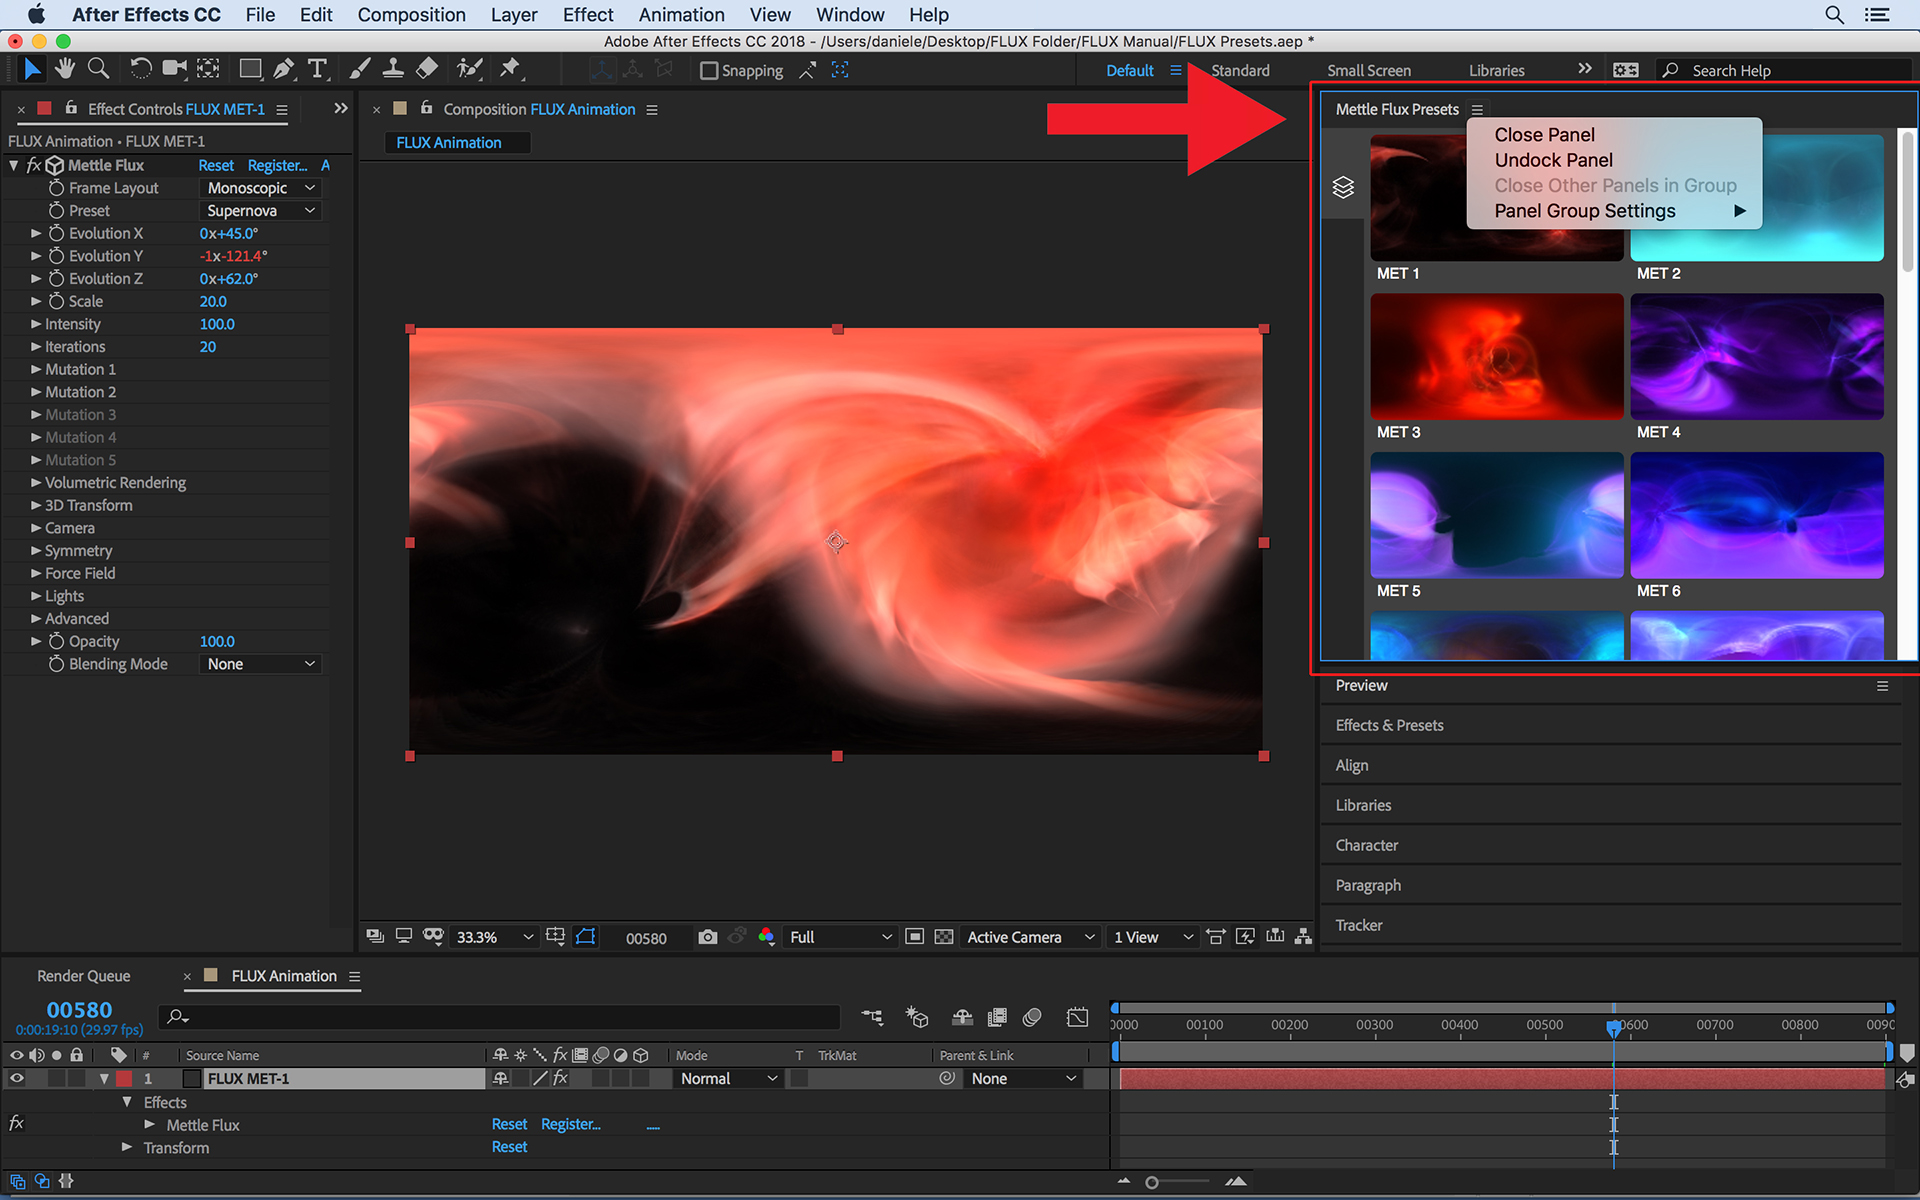
Task: Toggle stopwatch for Opacity property
Action: [56, 641]
